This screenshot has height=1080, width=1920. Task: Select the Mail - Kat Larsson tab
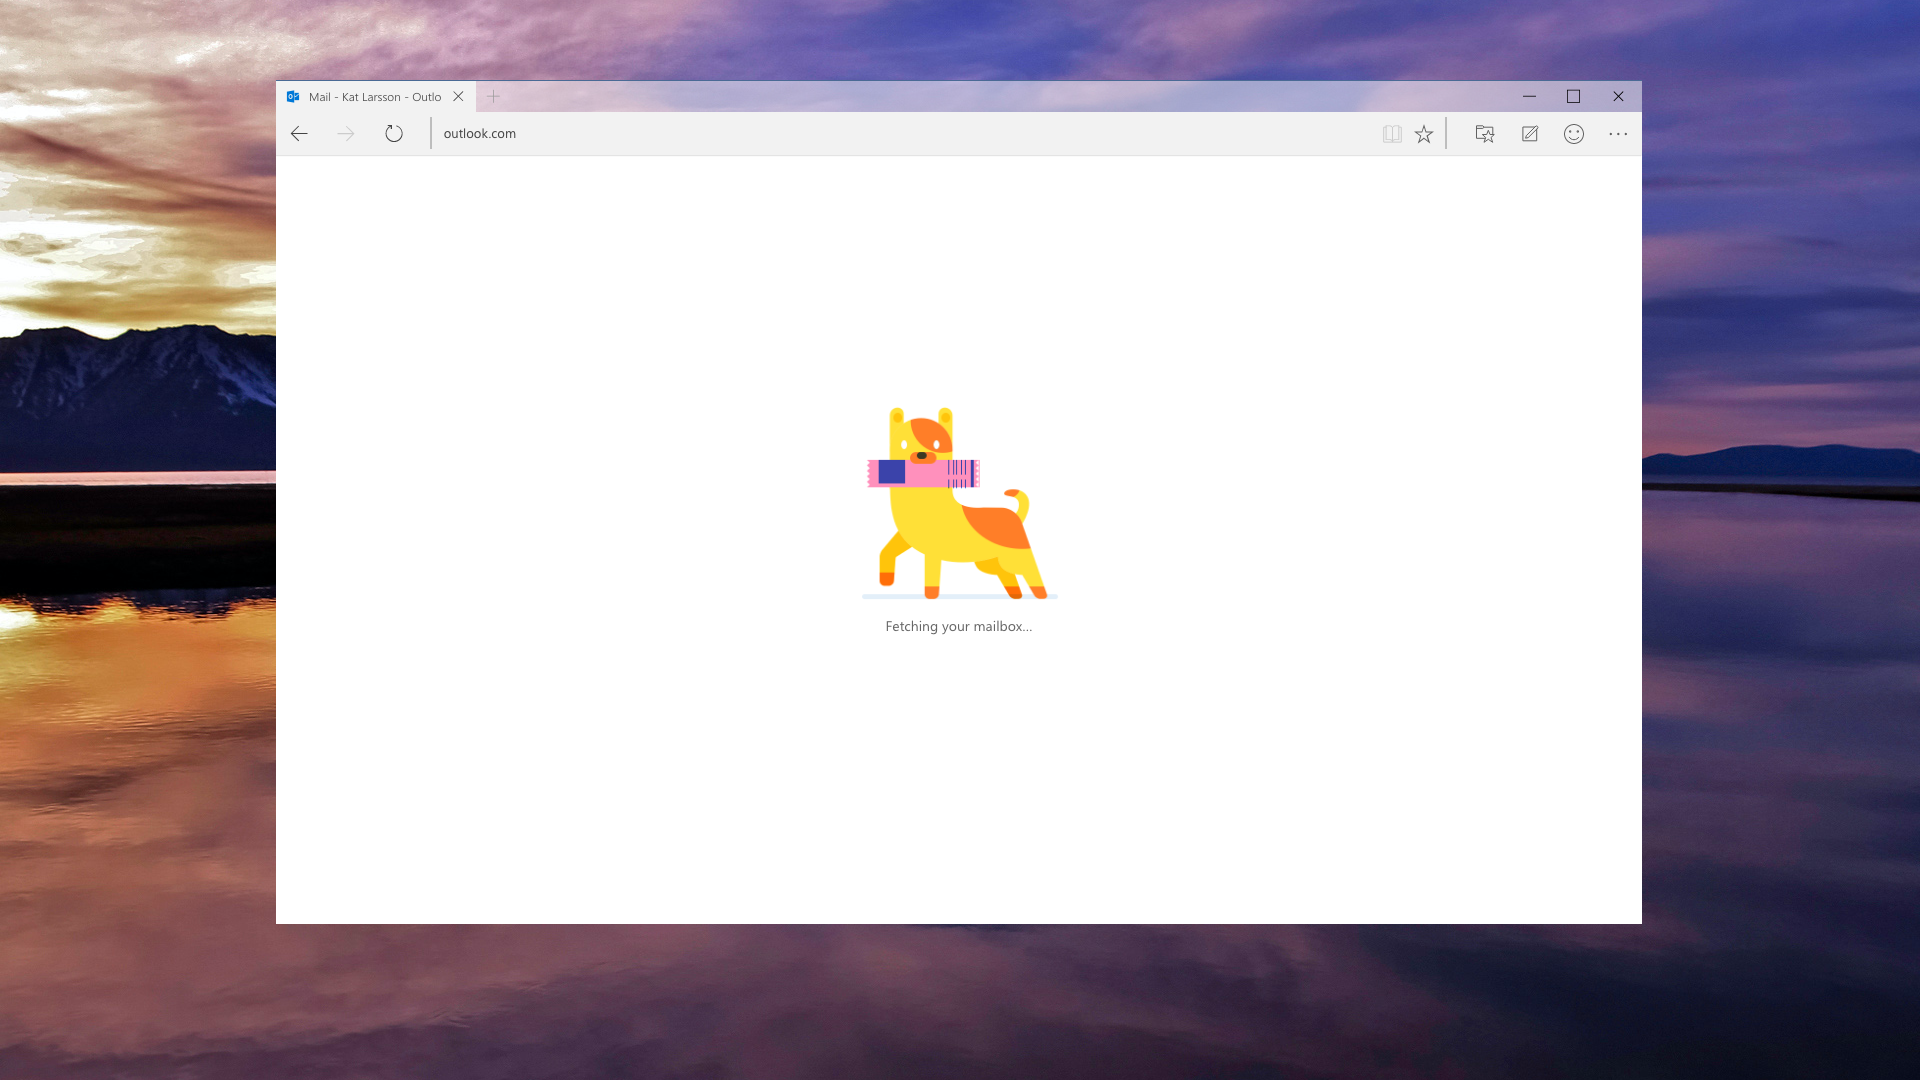point(374,97)
